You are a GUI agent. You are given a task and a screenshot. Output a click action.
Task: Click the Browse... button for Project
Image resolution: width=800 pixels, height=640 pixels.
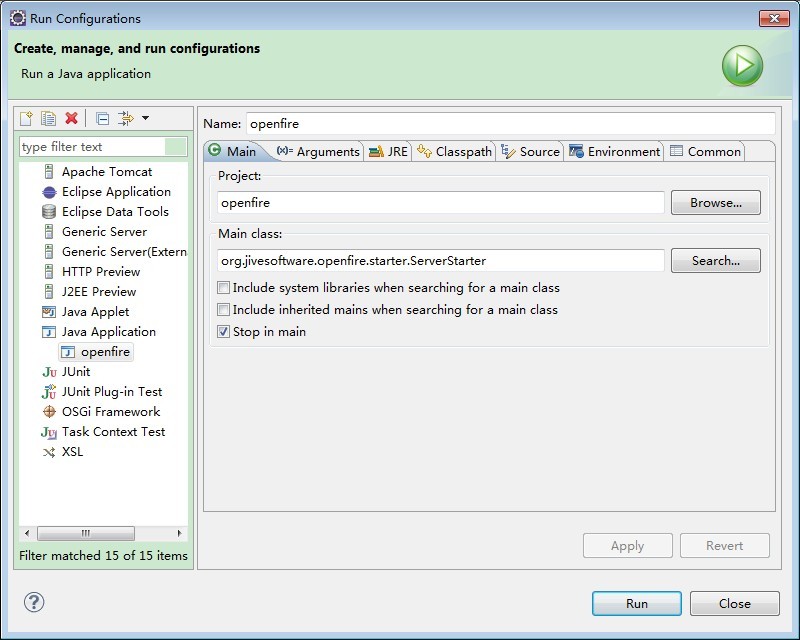(715, 203)
